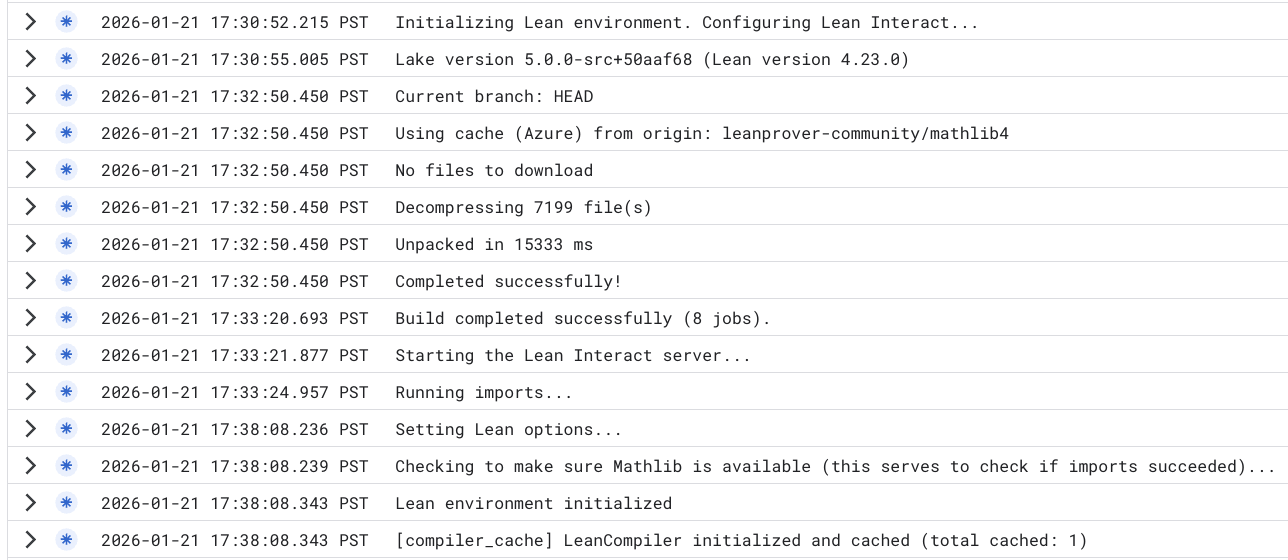Expand the 'Checking to make sure Mathlib' entry
Viewport: 1288px width, 560px height.
(30, 466)
